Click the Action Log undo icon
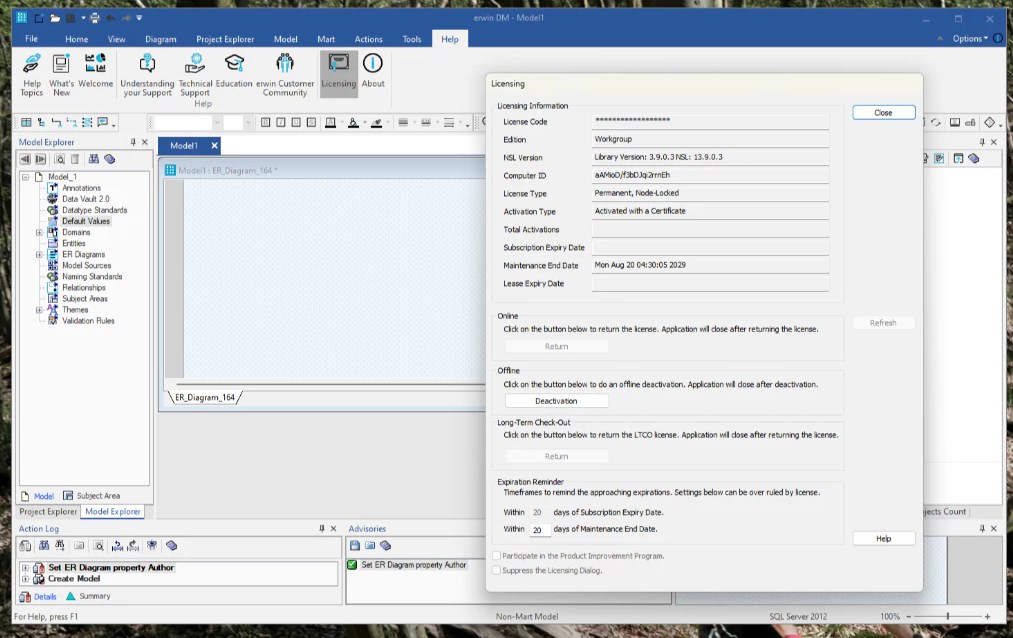This screenshot has height=638, width=1013. 117,546
